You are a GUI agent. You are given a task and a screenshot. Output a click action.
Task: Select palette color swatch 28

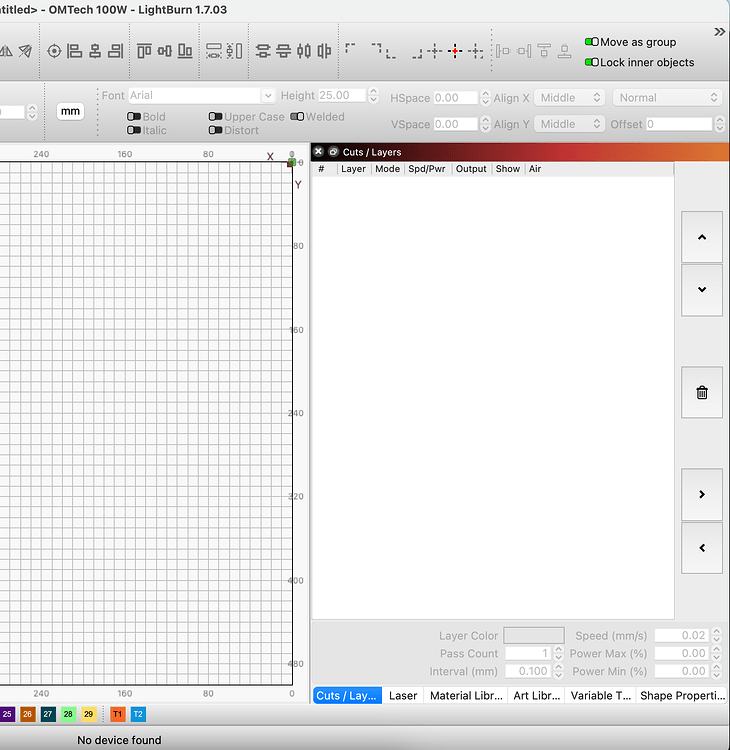pyautogui.click(x=68, y=714)
